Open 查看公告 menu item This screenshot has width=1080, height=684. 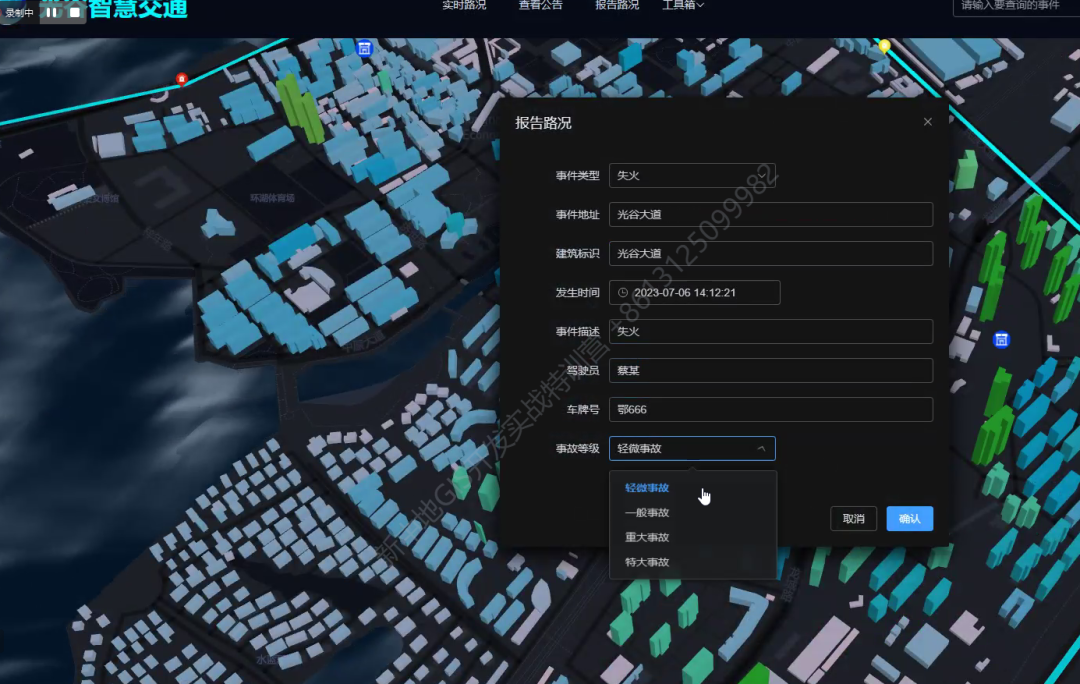541,6
